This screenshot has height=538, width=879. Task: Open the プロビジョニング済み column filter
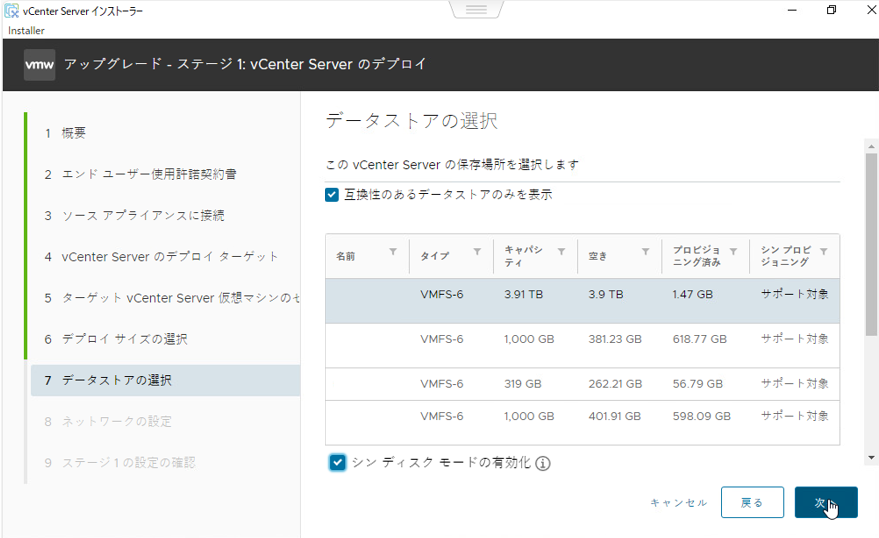[x=733, y=251]
